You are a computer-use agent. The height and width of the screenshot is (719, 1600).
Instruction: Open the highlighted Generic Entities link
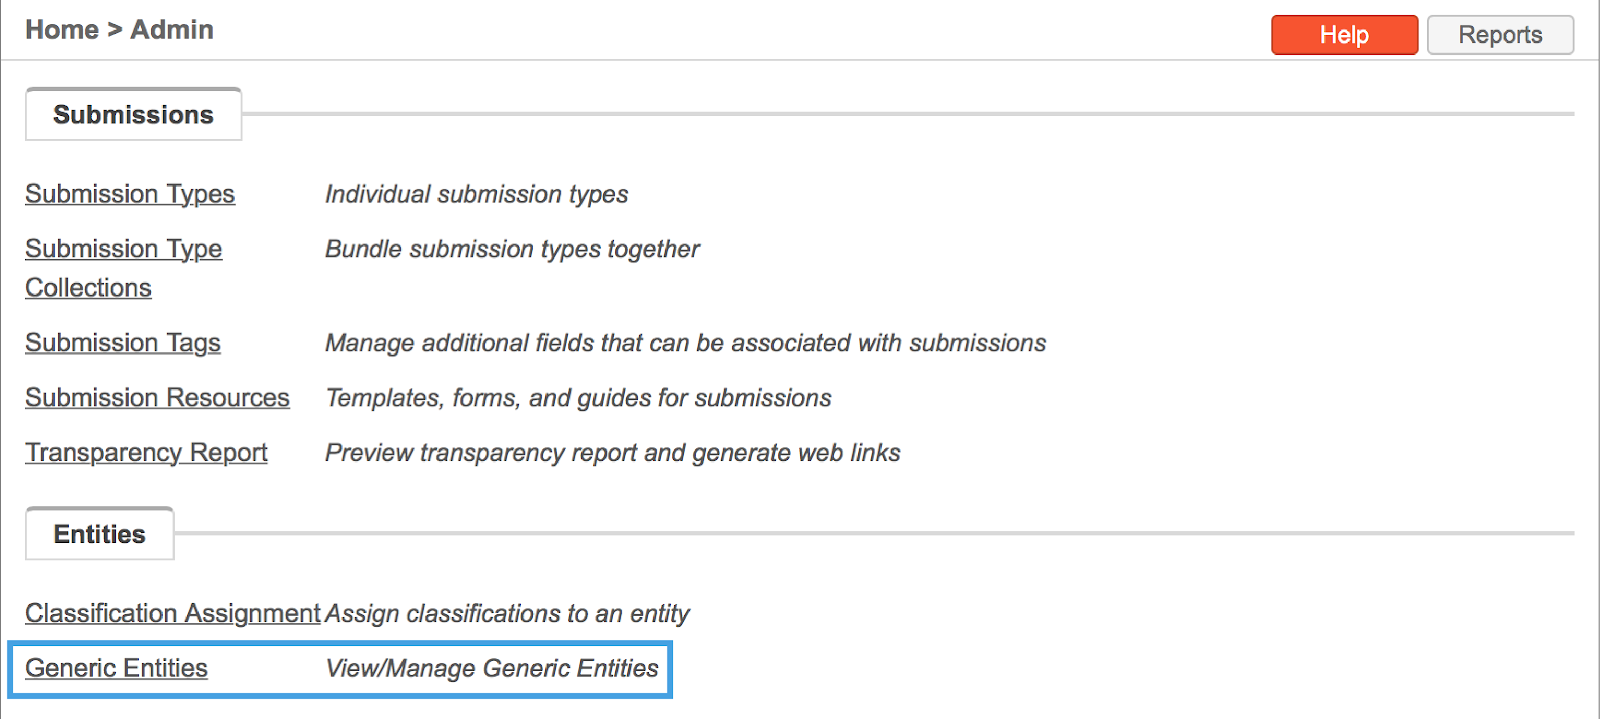(116, 668)
